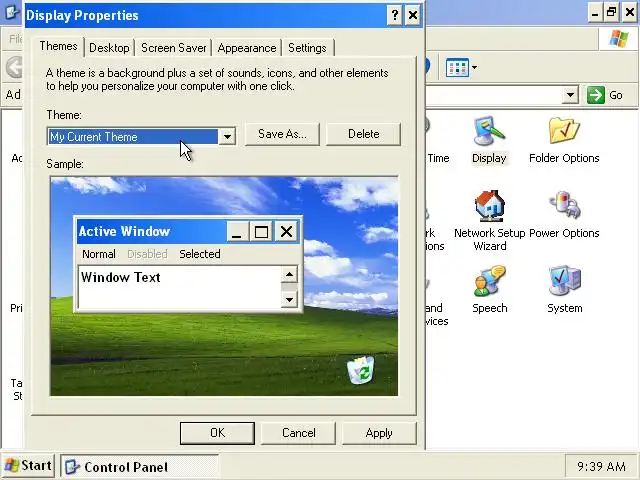Click the Back arrow in Control Panel toolbar

(15, 67)
